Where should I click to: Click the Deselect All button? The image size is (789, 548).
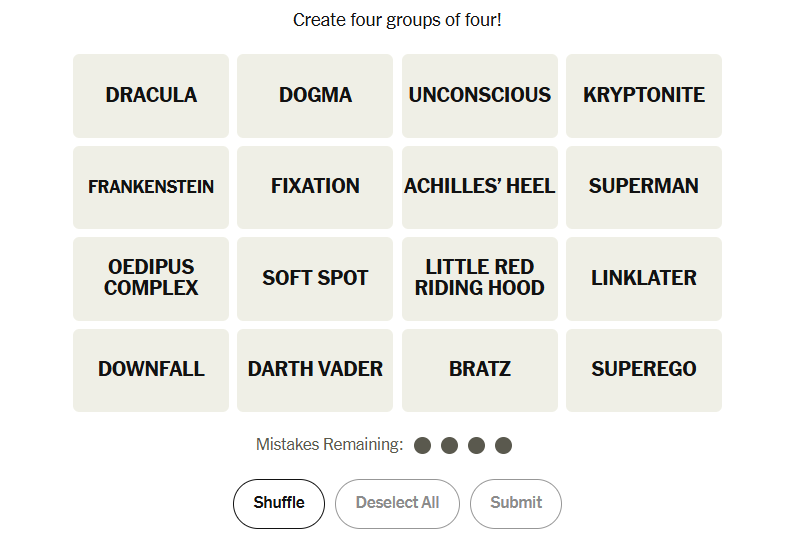397,503
